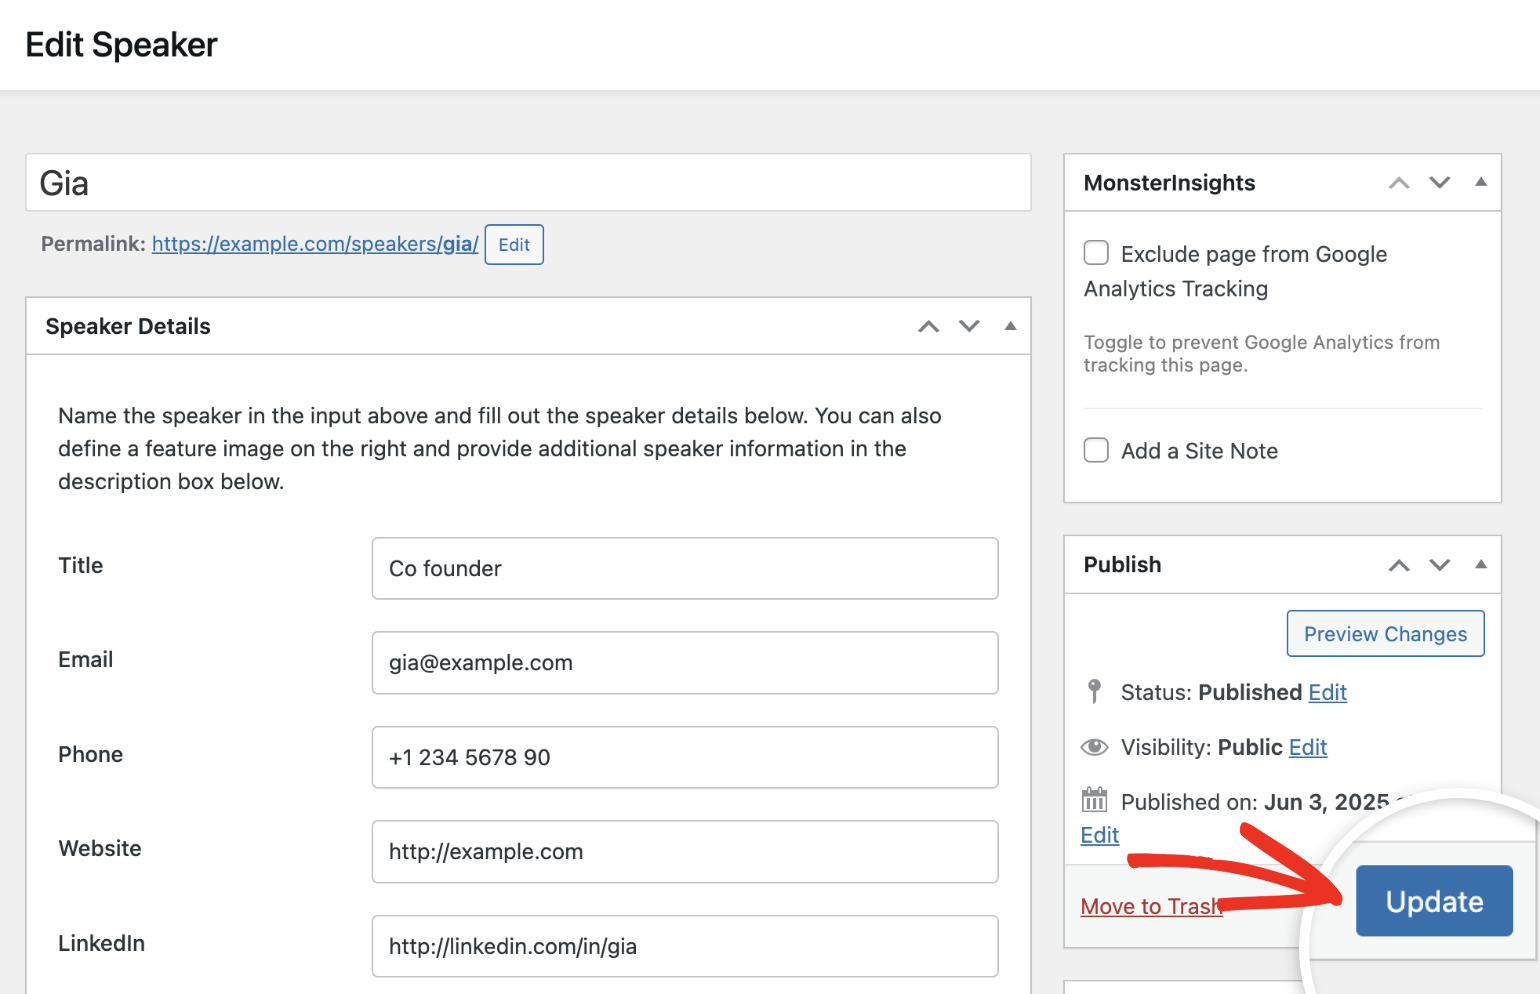Move Publish panel down

[1439, 565]
